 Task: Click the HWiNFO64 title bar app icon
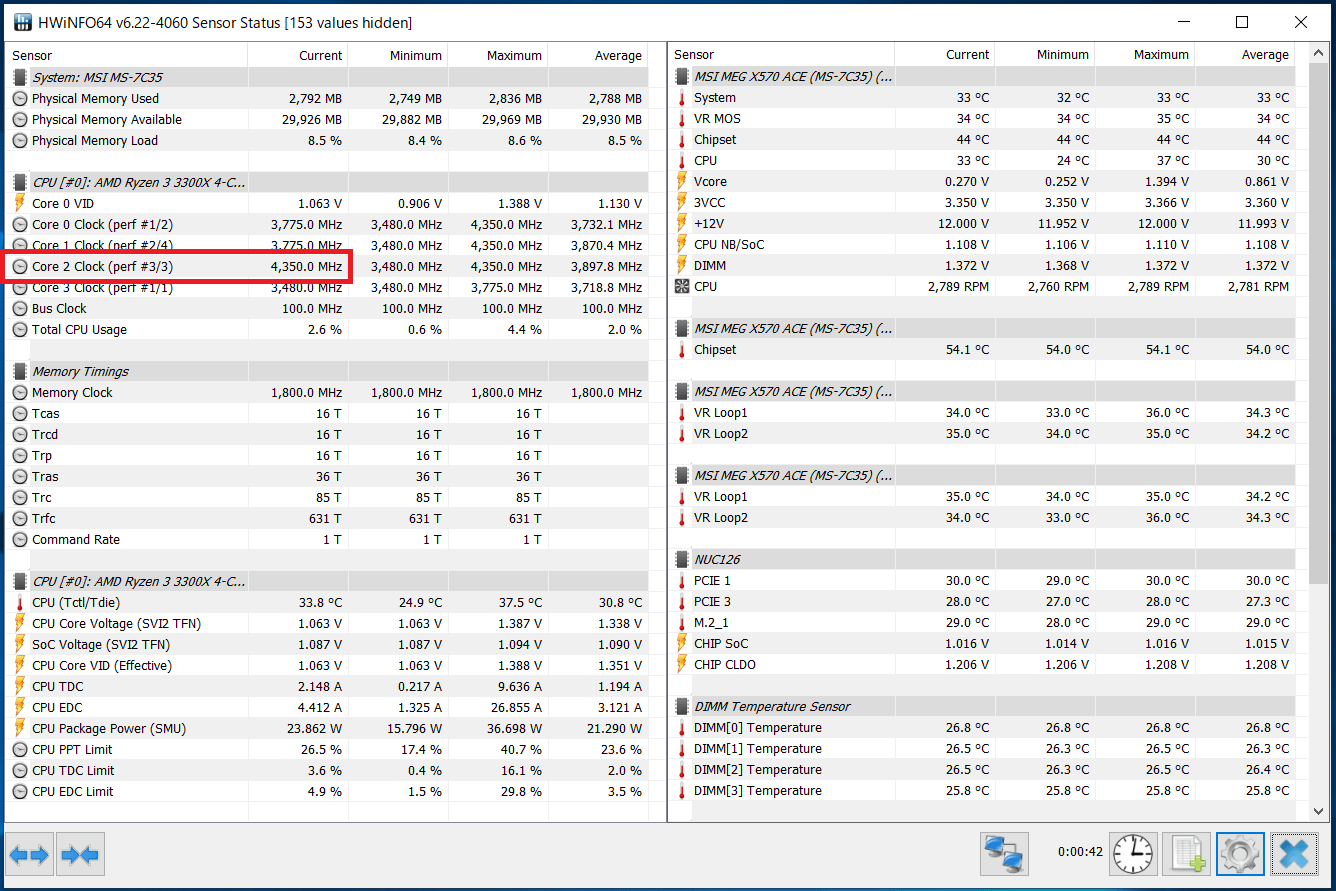pyautogui.click(x=21, y=22)
